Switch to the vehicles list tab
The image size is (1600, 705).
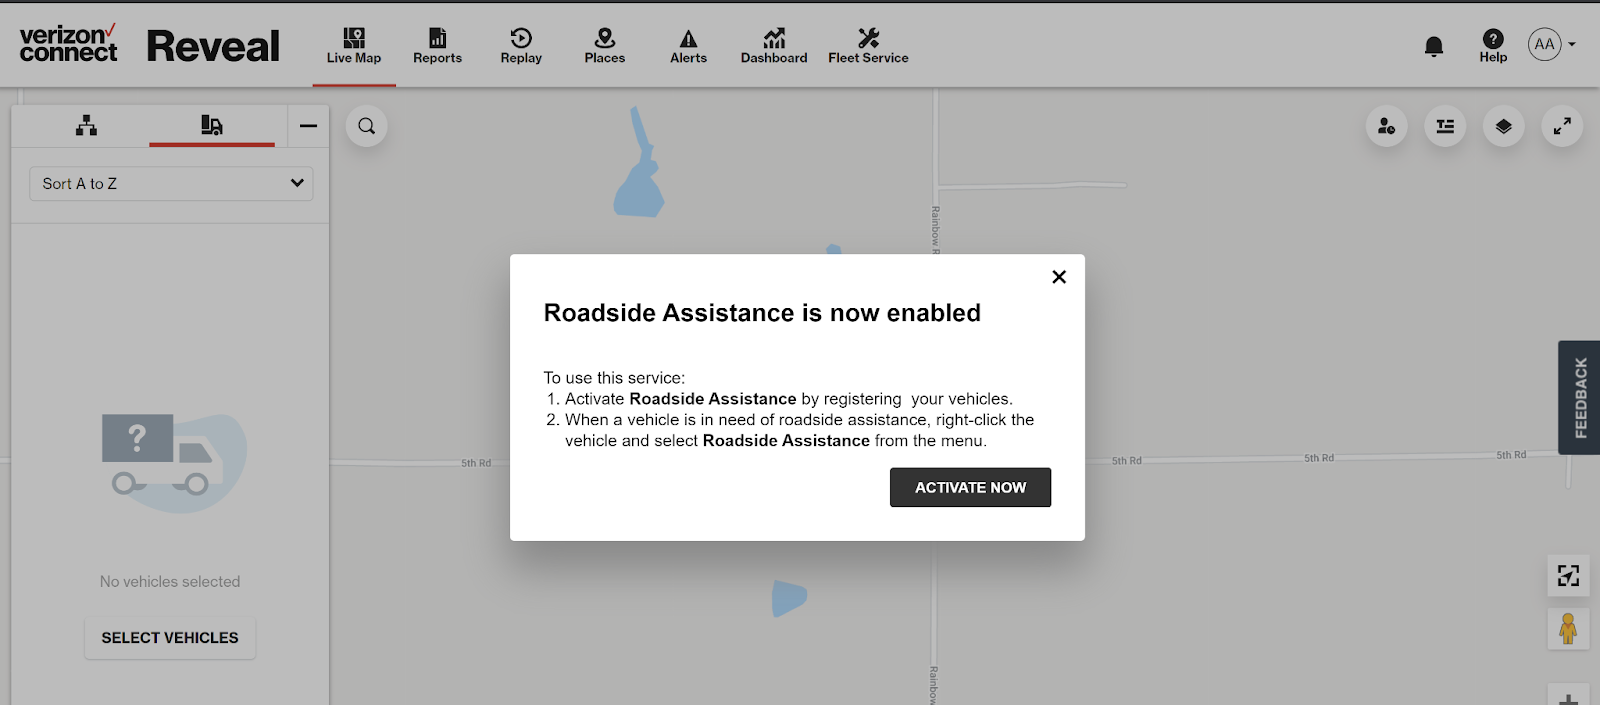pos(212,125)
